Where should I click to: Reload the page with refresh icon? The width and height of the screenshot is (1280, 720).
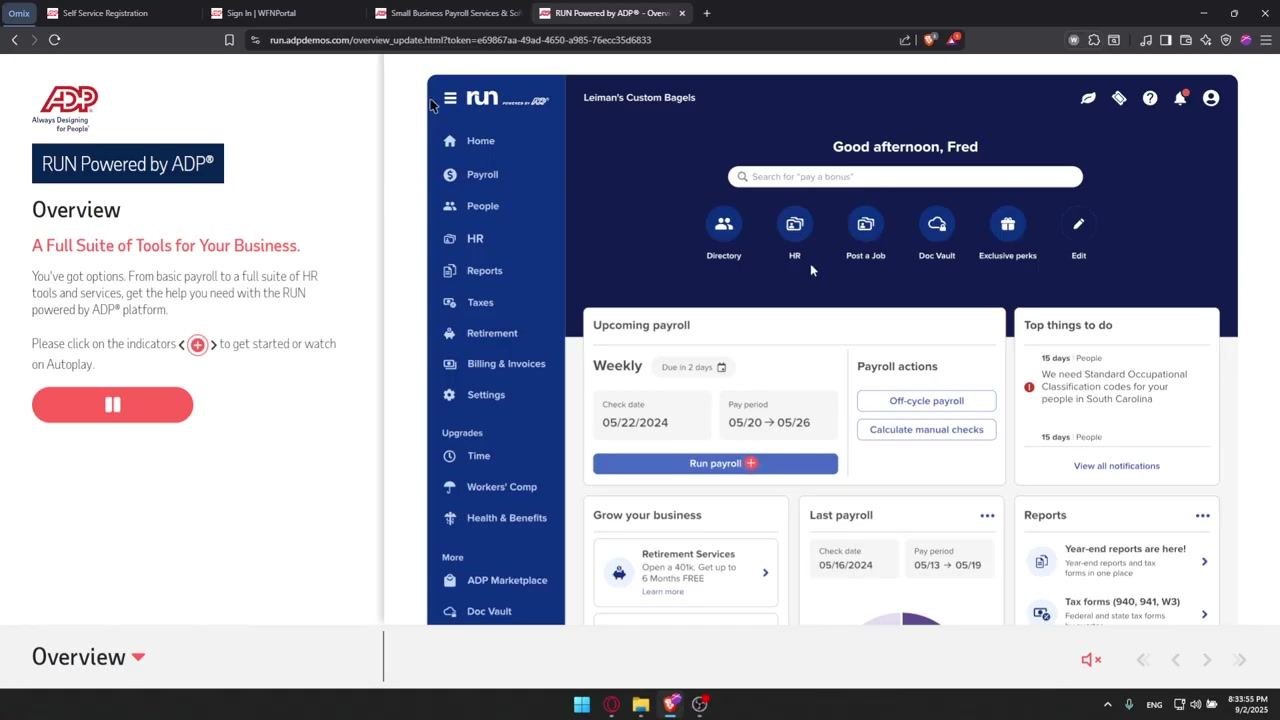(x=55, y=40)
